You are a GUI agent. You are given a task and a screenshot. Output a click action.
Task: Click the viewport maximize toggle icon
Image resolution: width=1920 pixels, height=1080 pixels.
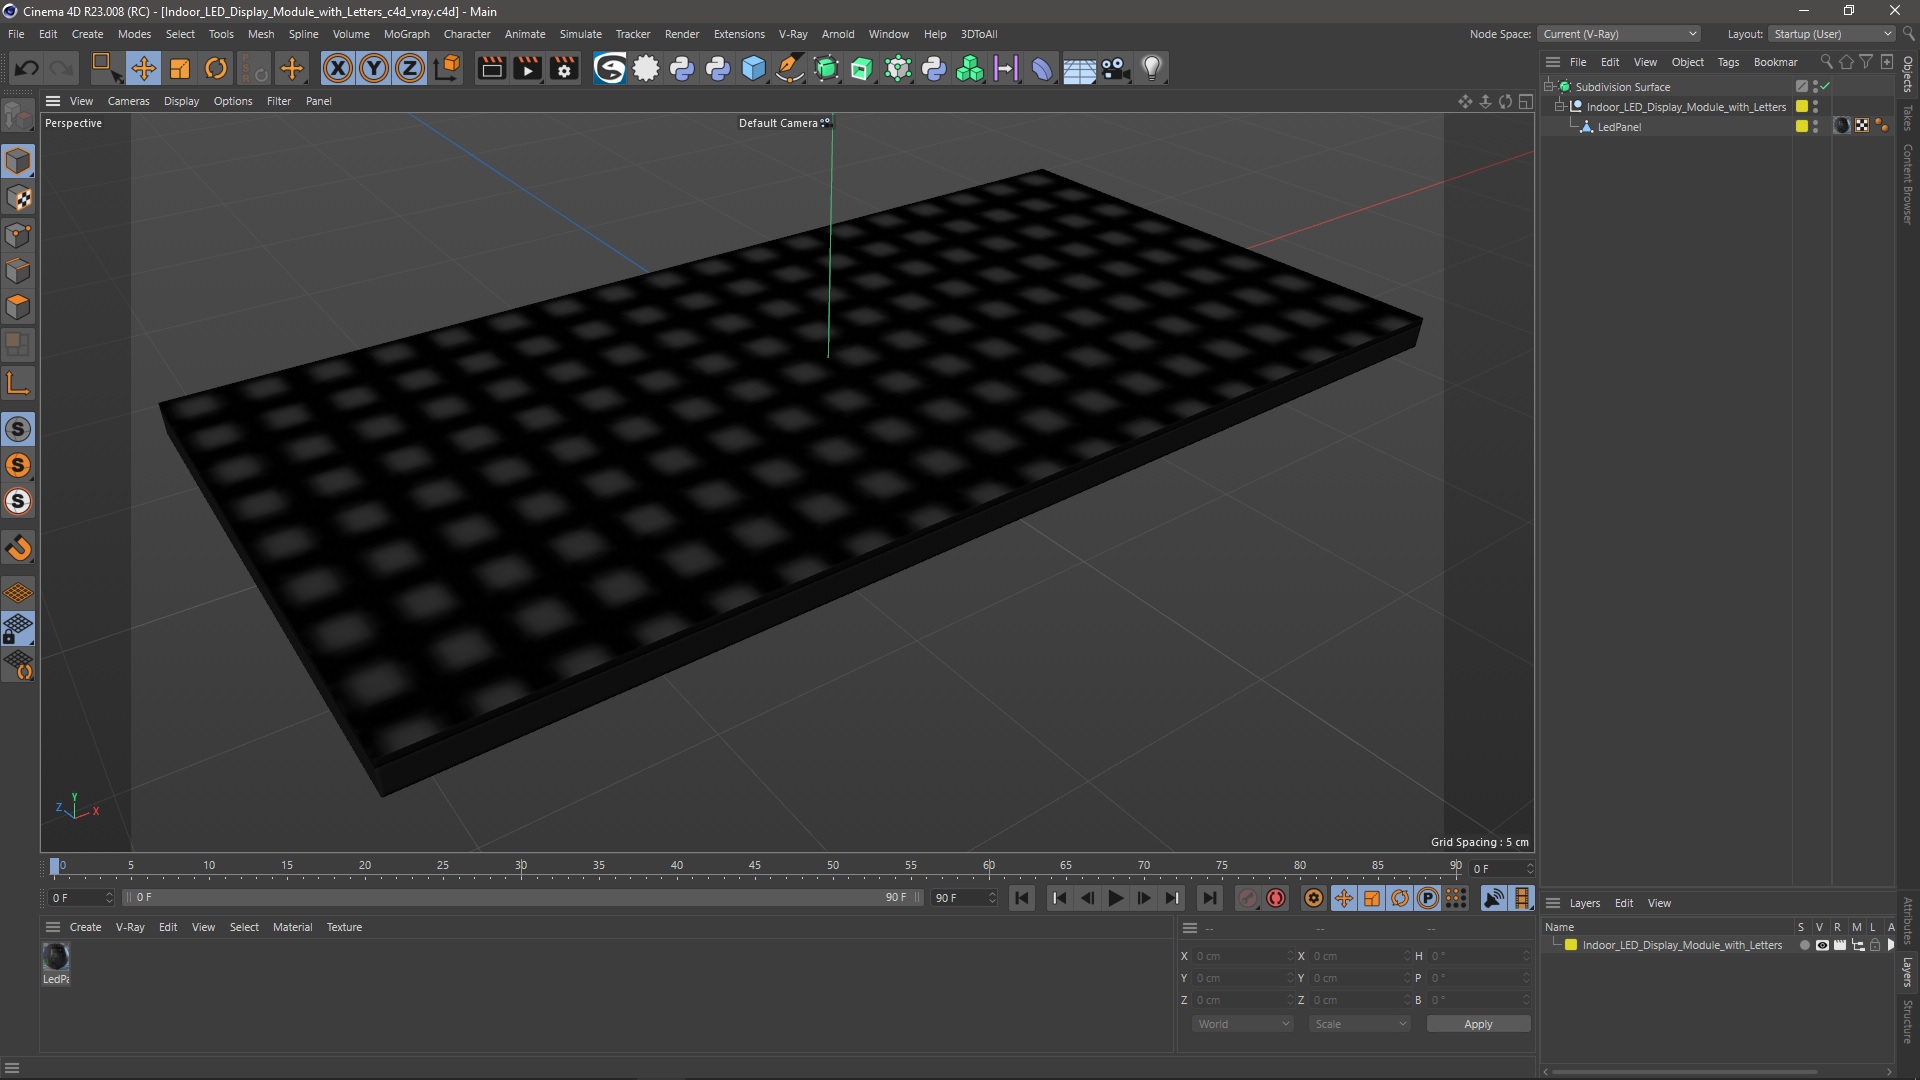pos(1526,101)
